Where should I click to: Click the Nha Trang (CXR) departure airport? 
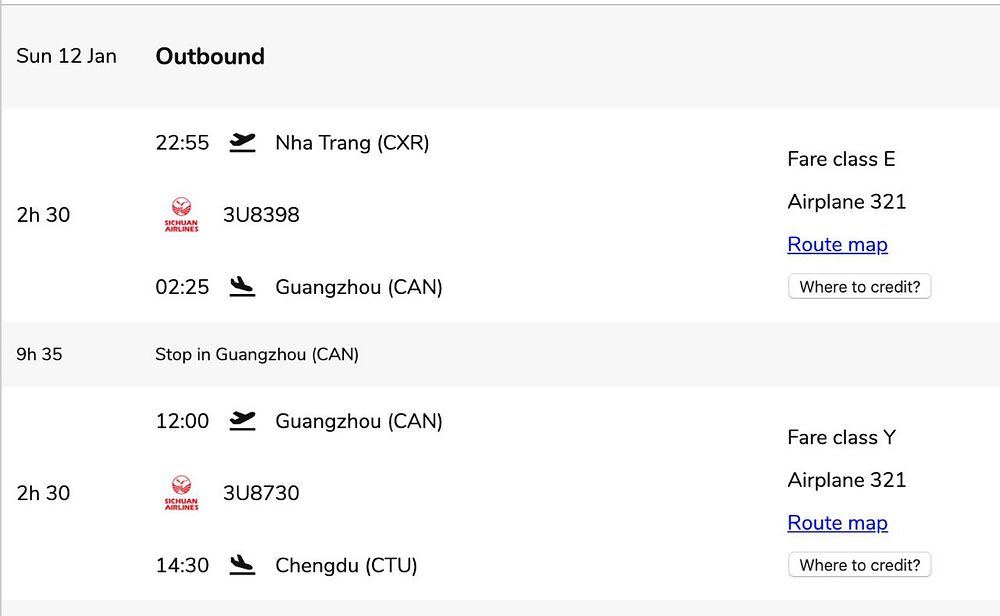point(352,143)
